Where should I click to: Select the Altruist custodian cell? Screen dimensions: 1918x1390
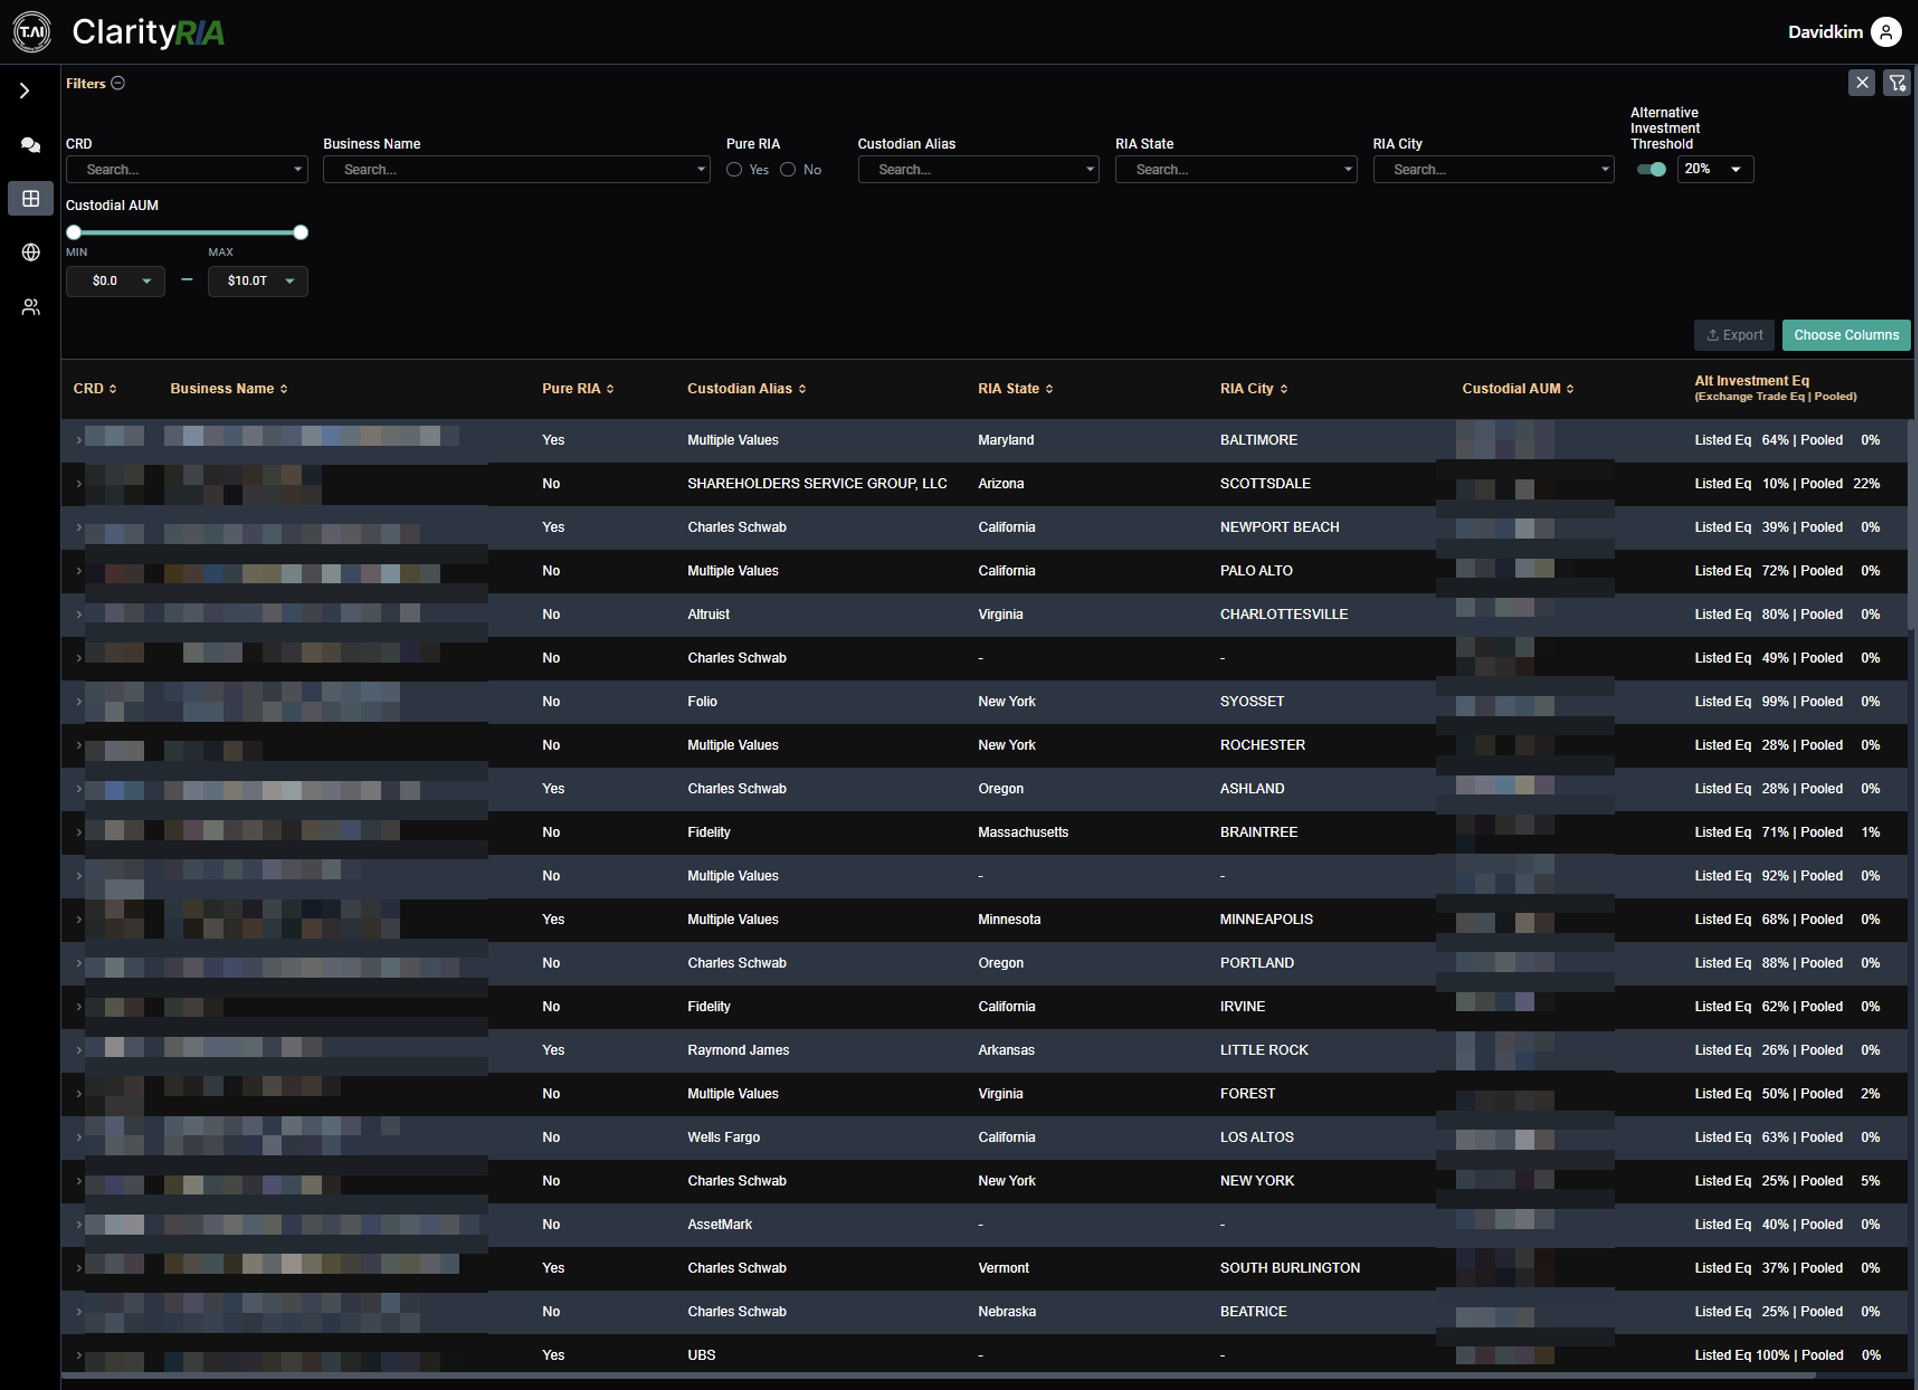point(708,614)
